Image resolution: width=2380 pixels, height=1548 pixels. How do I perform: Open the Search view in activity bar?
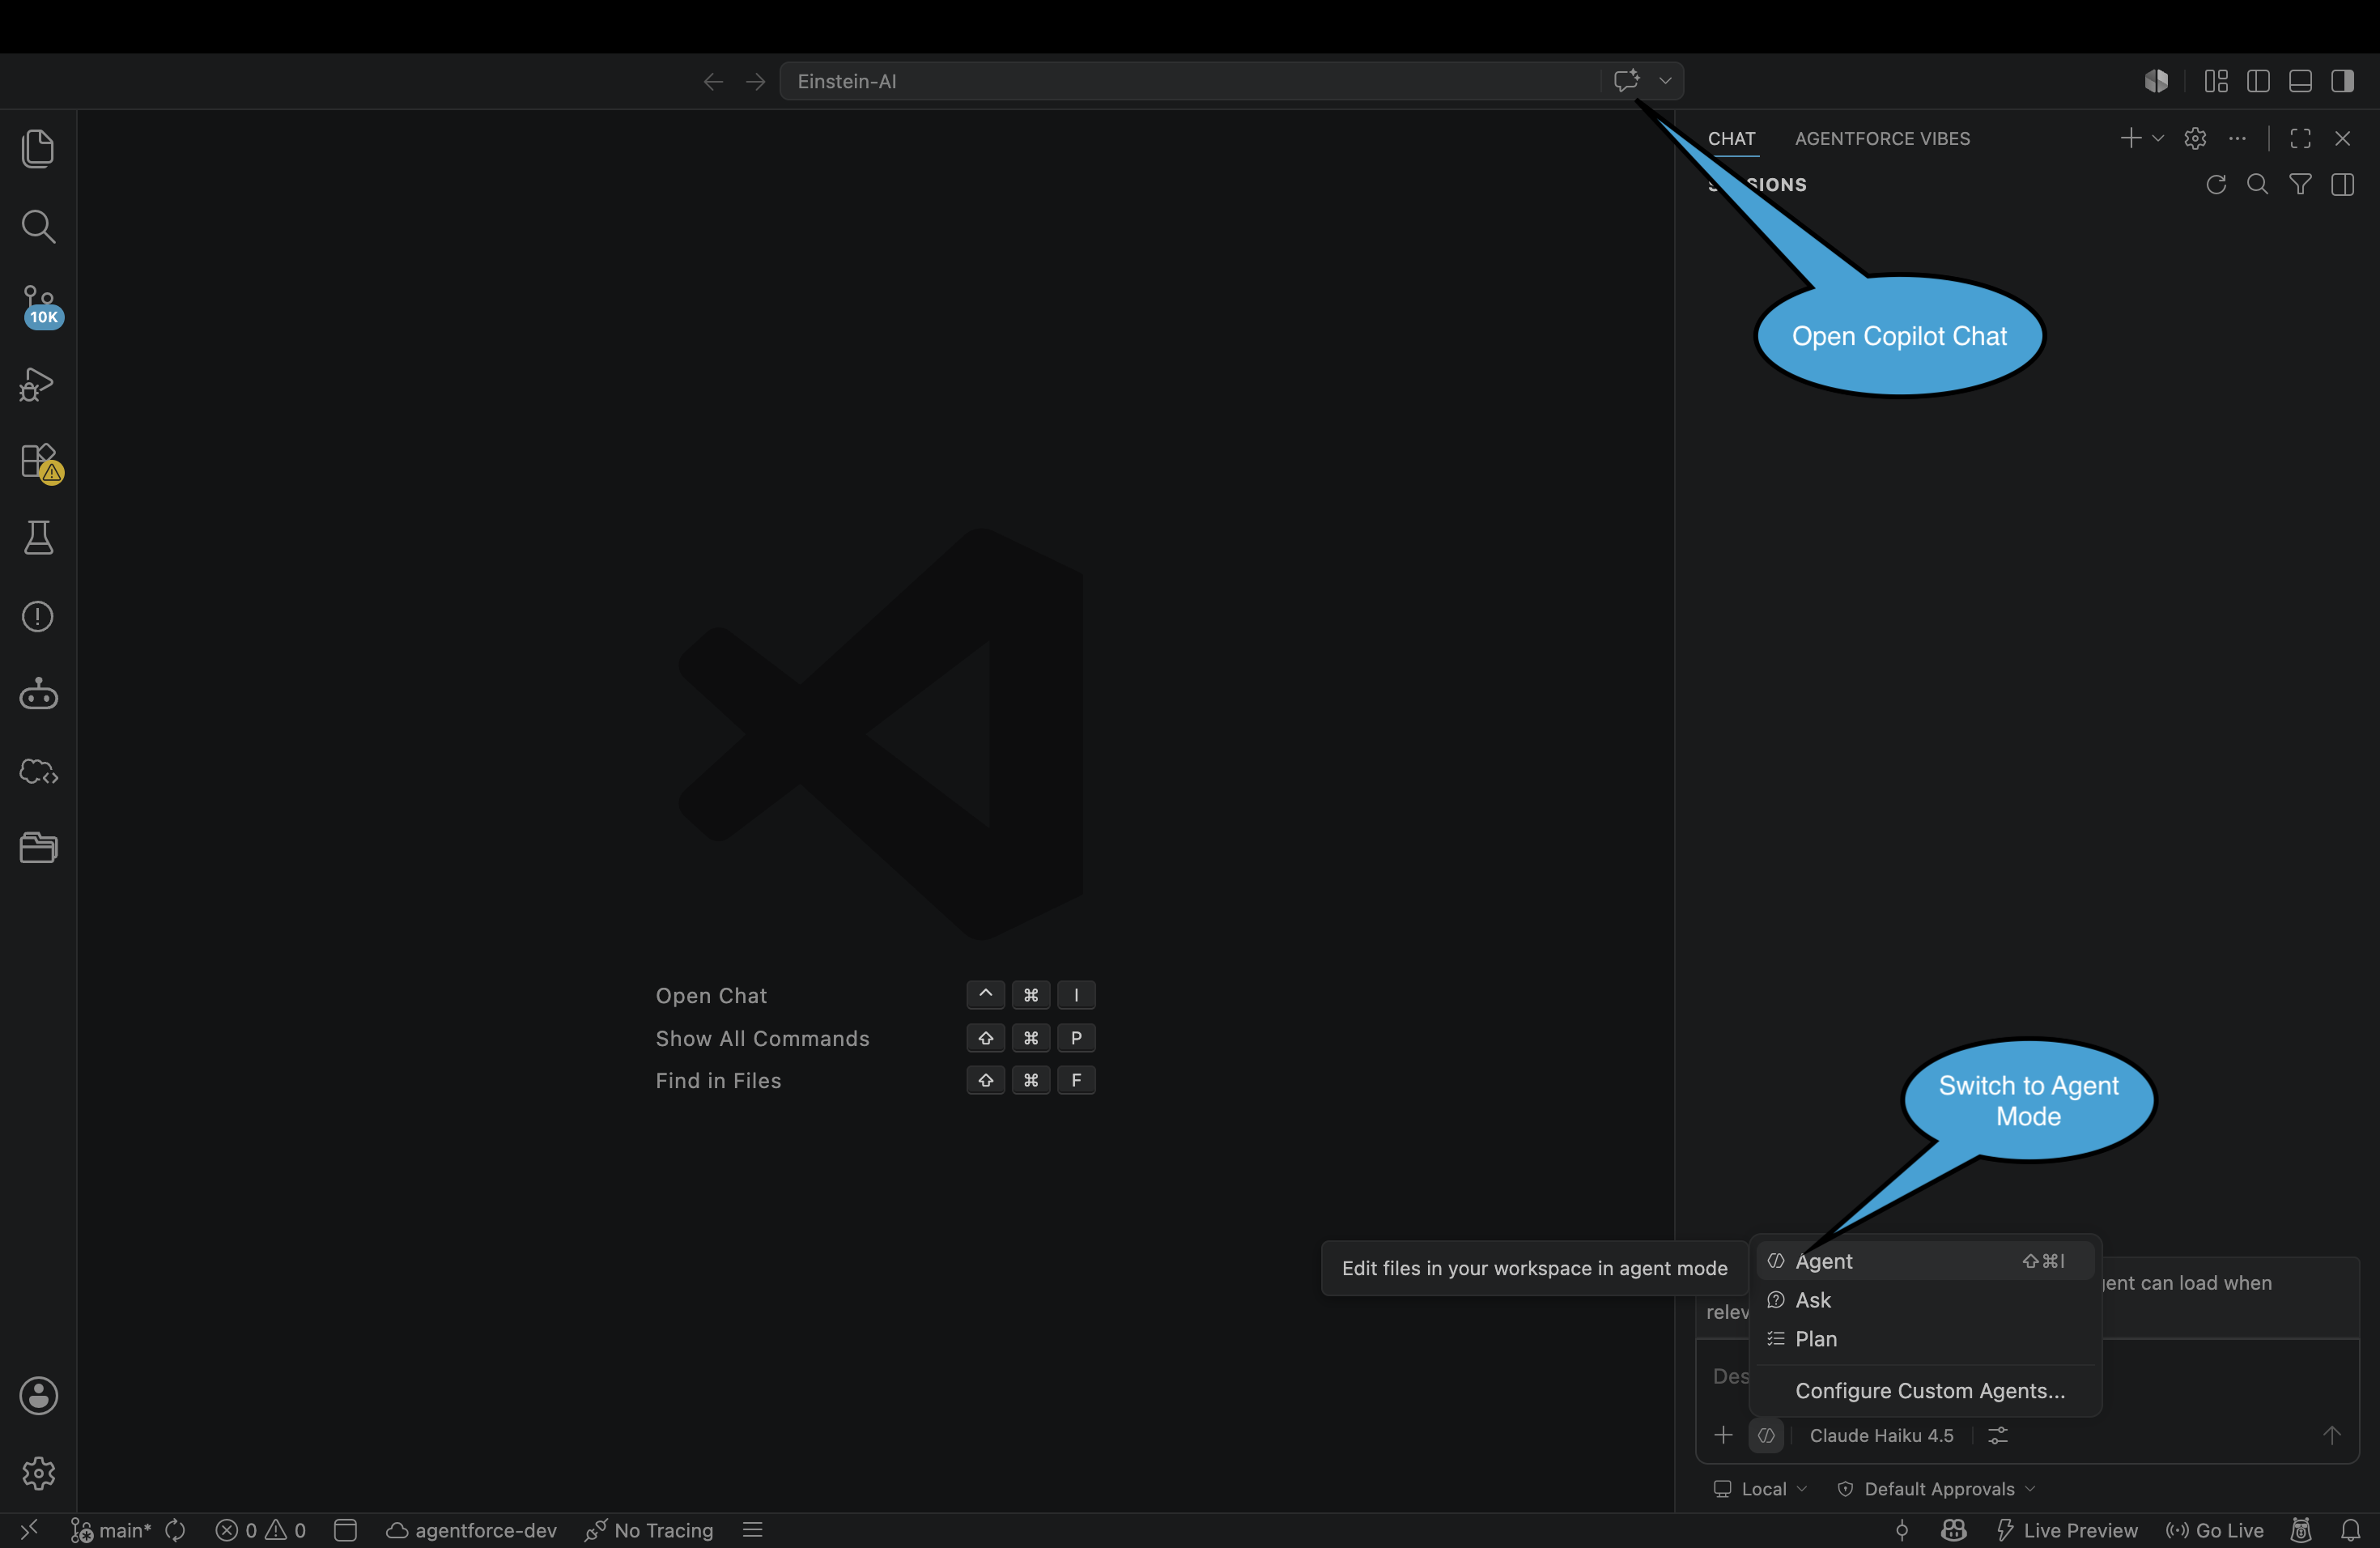(38, 227)
